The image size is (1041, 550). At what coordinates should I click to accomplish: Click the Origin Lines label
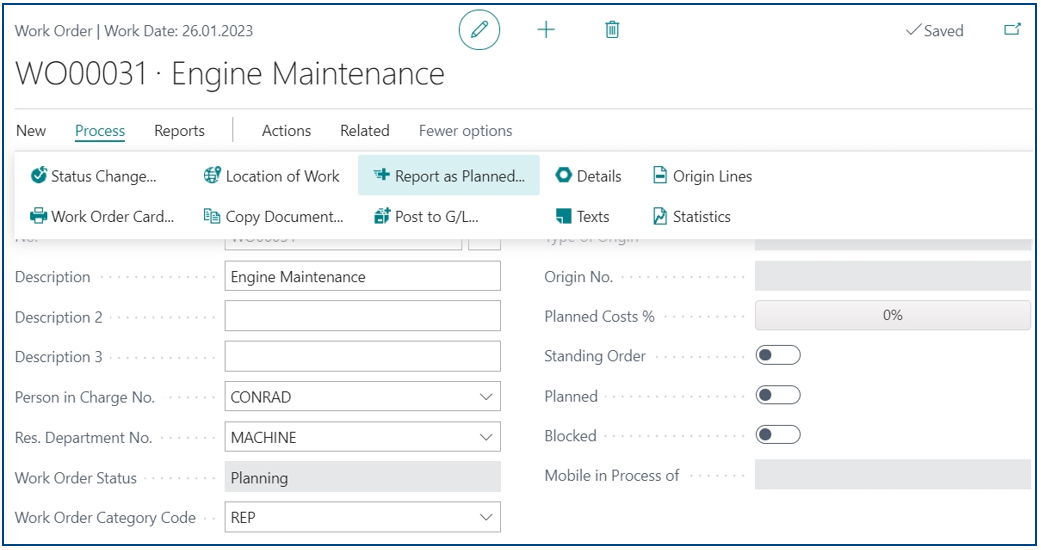point(712,176)
